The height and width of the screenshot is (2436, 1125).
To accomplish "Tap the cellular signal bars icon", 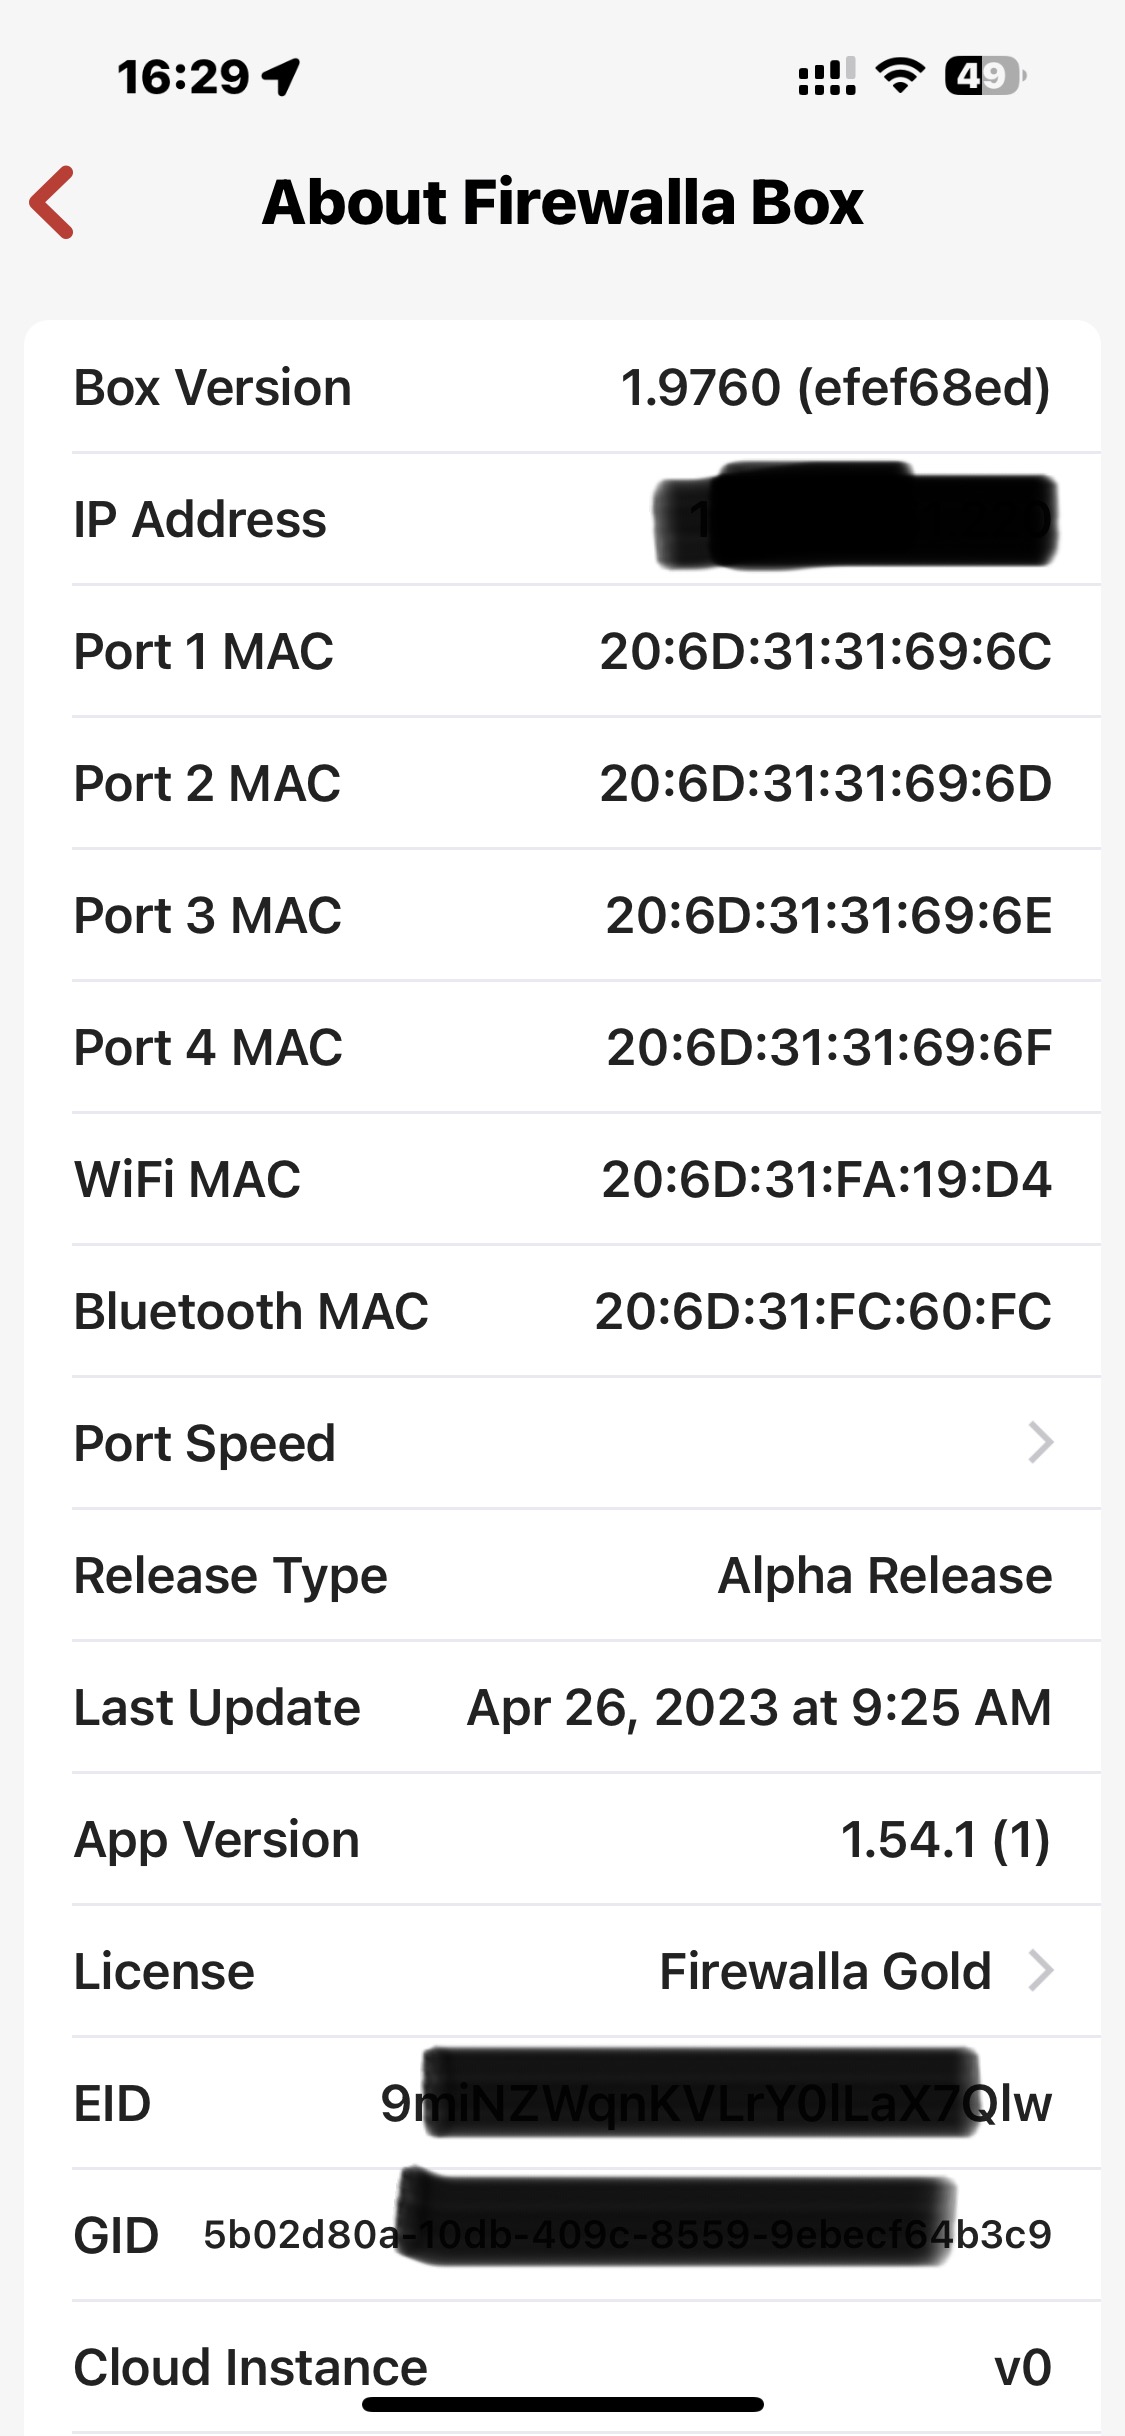I will (826, 76).
